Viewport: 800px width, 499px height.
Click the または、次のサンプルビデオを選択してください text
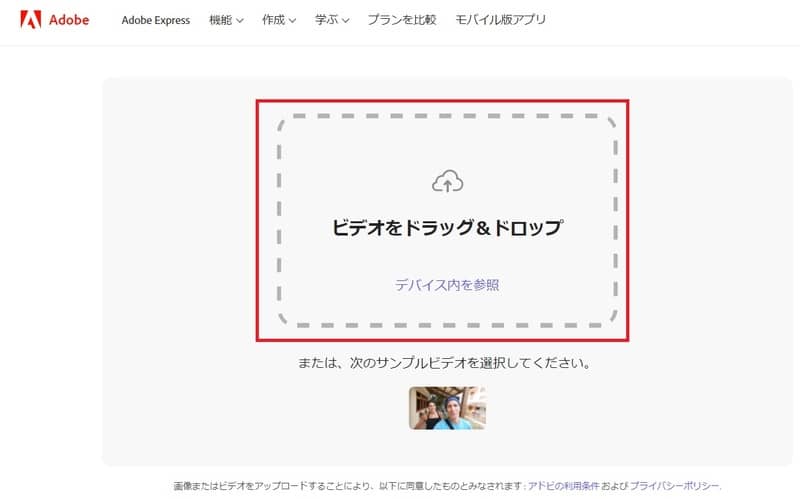point(444,363)
